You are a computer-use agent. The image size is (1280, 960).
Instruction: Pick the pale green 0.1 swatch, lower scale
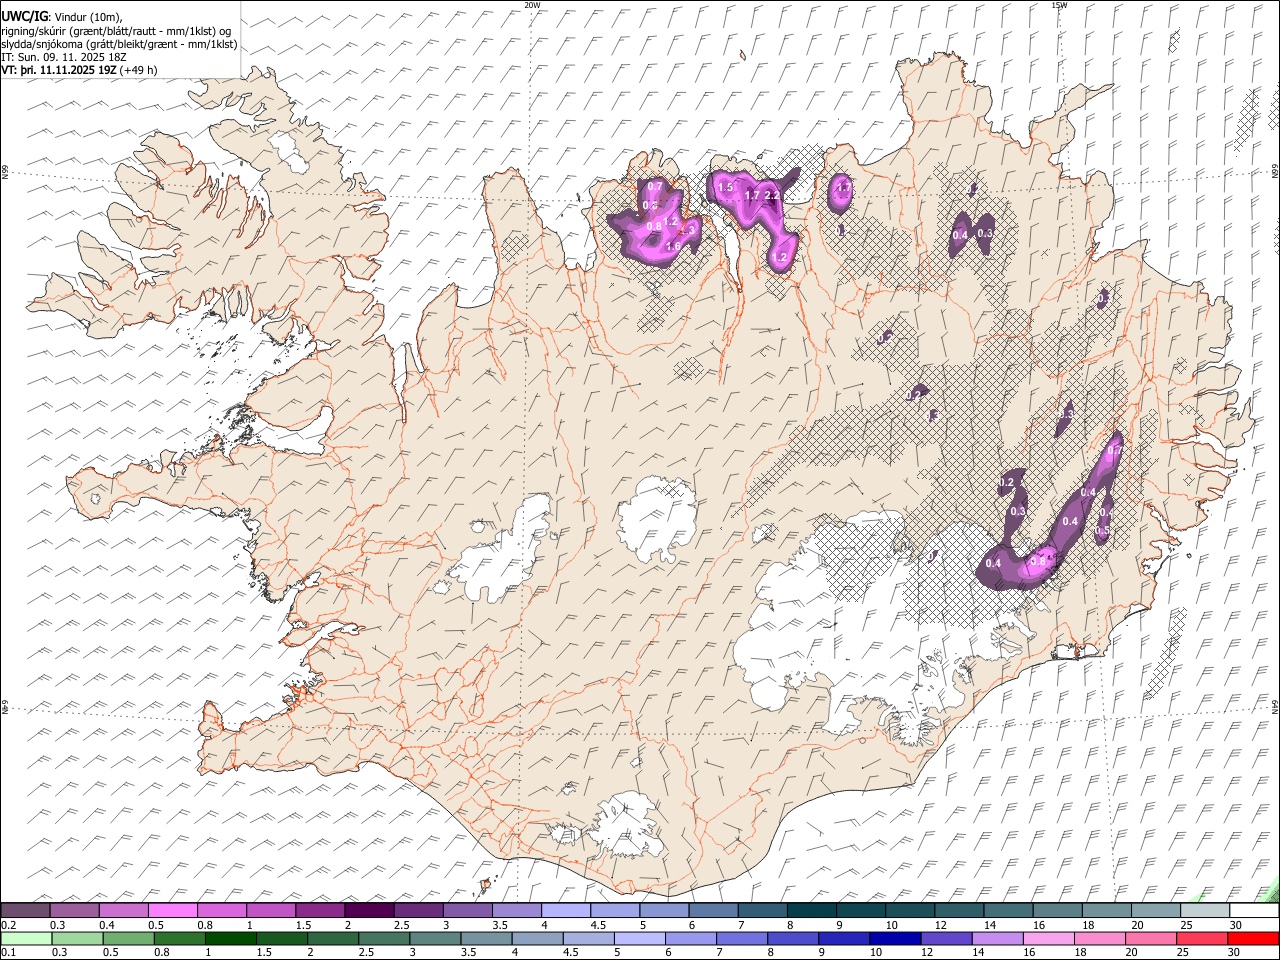click(26, 938)
